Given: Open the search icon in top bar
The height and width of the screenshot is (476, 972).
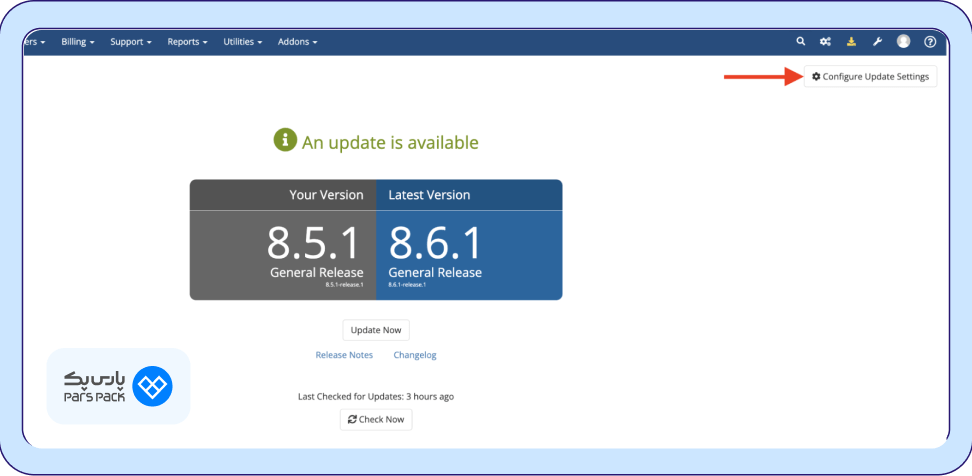Looking at the screenshot, I should [x=800, y=42].
